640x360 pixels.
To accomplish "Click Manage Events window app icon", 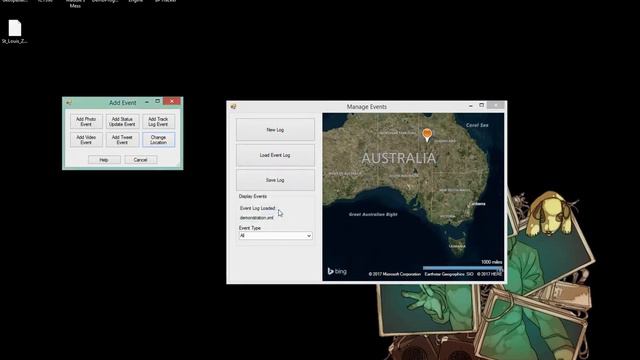I will coord(233,107).
